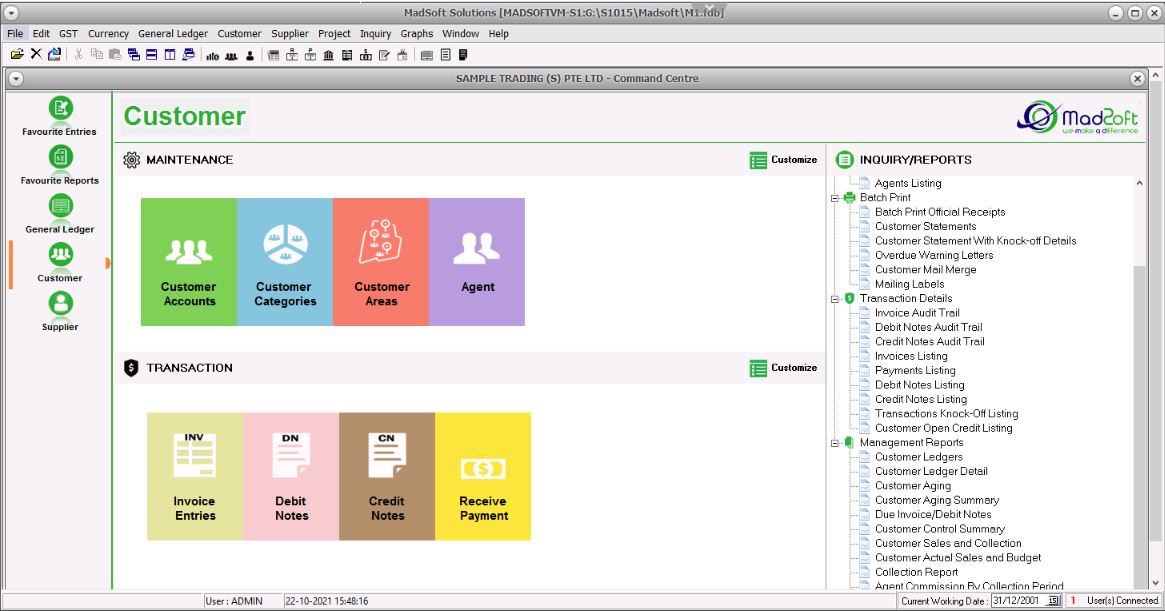Open Supplier module in the sidebar
1165x611 pixels.
coord(59,312)
